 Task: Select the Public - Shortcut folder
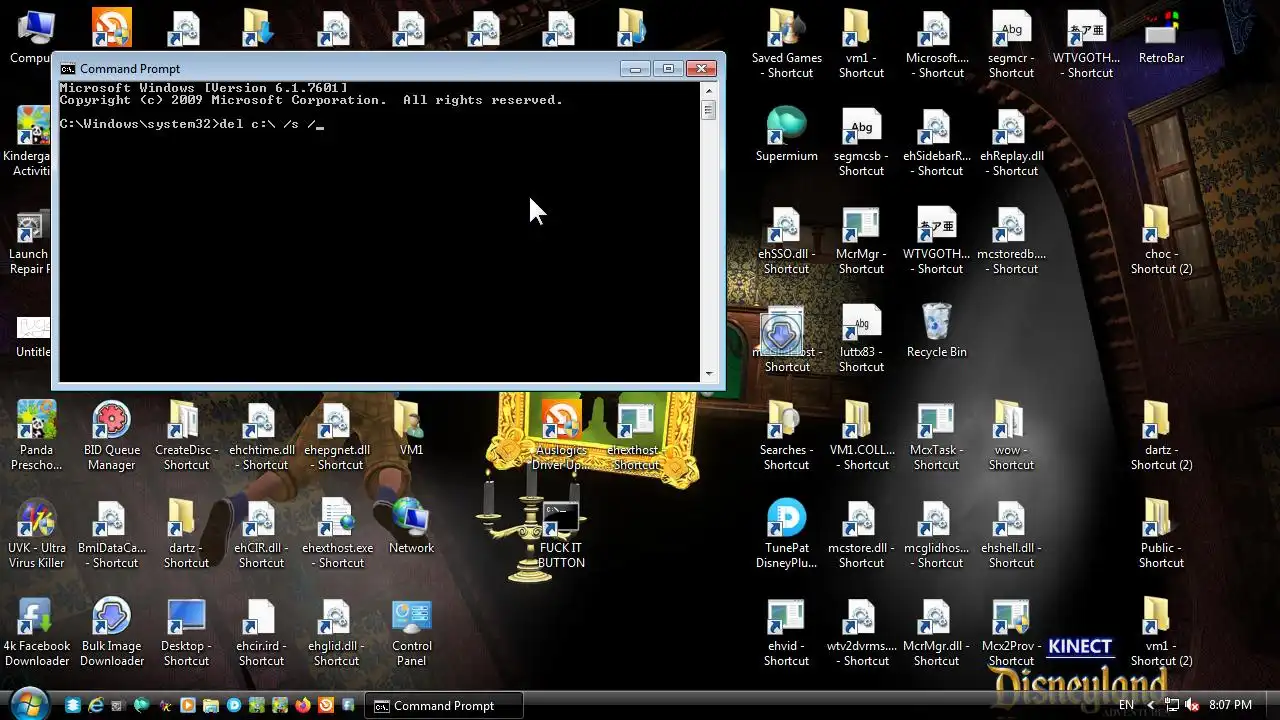tap(1161, 533)
